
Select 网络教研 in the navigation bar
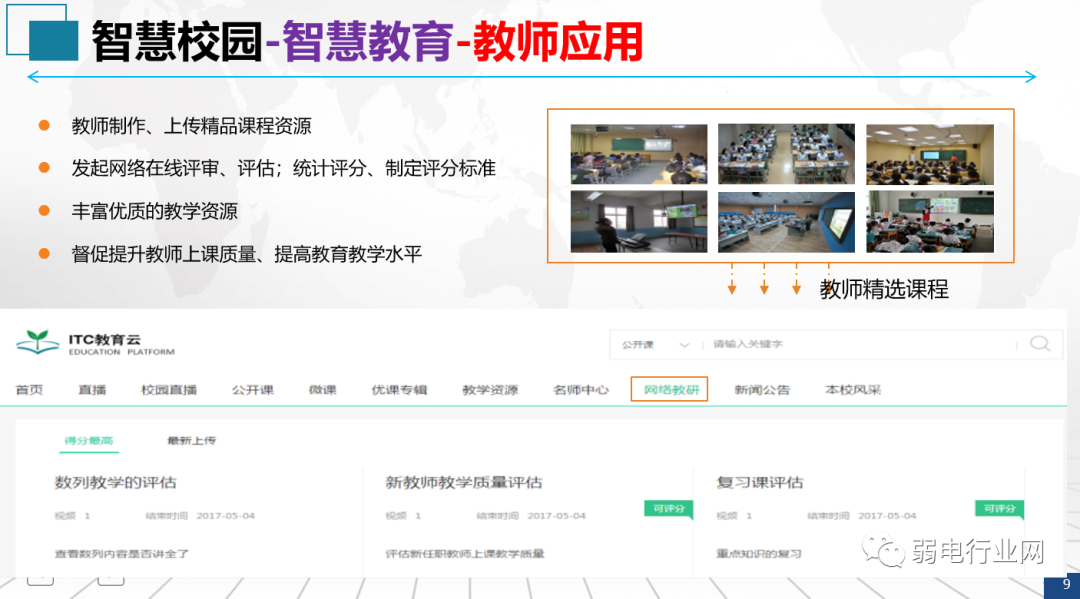click(x=668, y=389)
